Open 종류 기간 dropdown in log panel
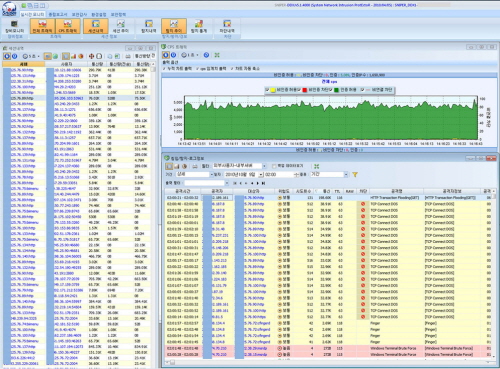This screenshot has width=500, height=369. click(346, 174)
